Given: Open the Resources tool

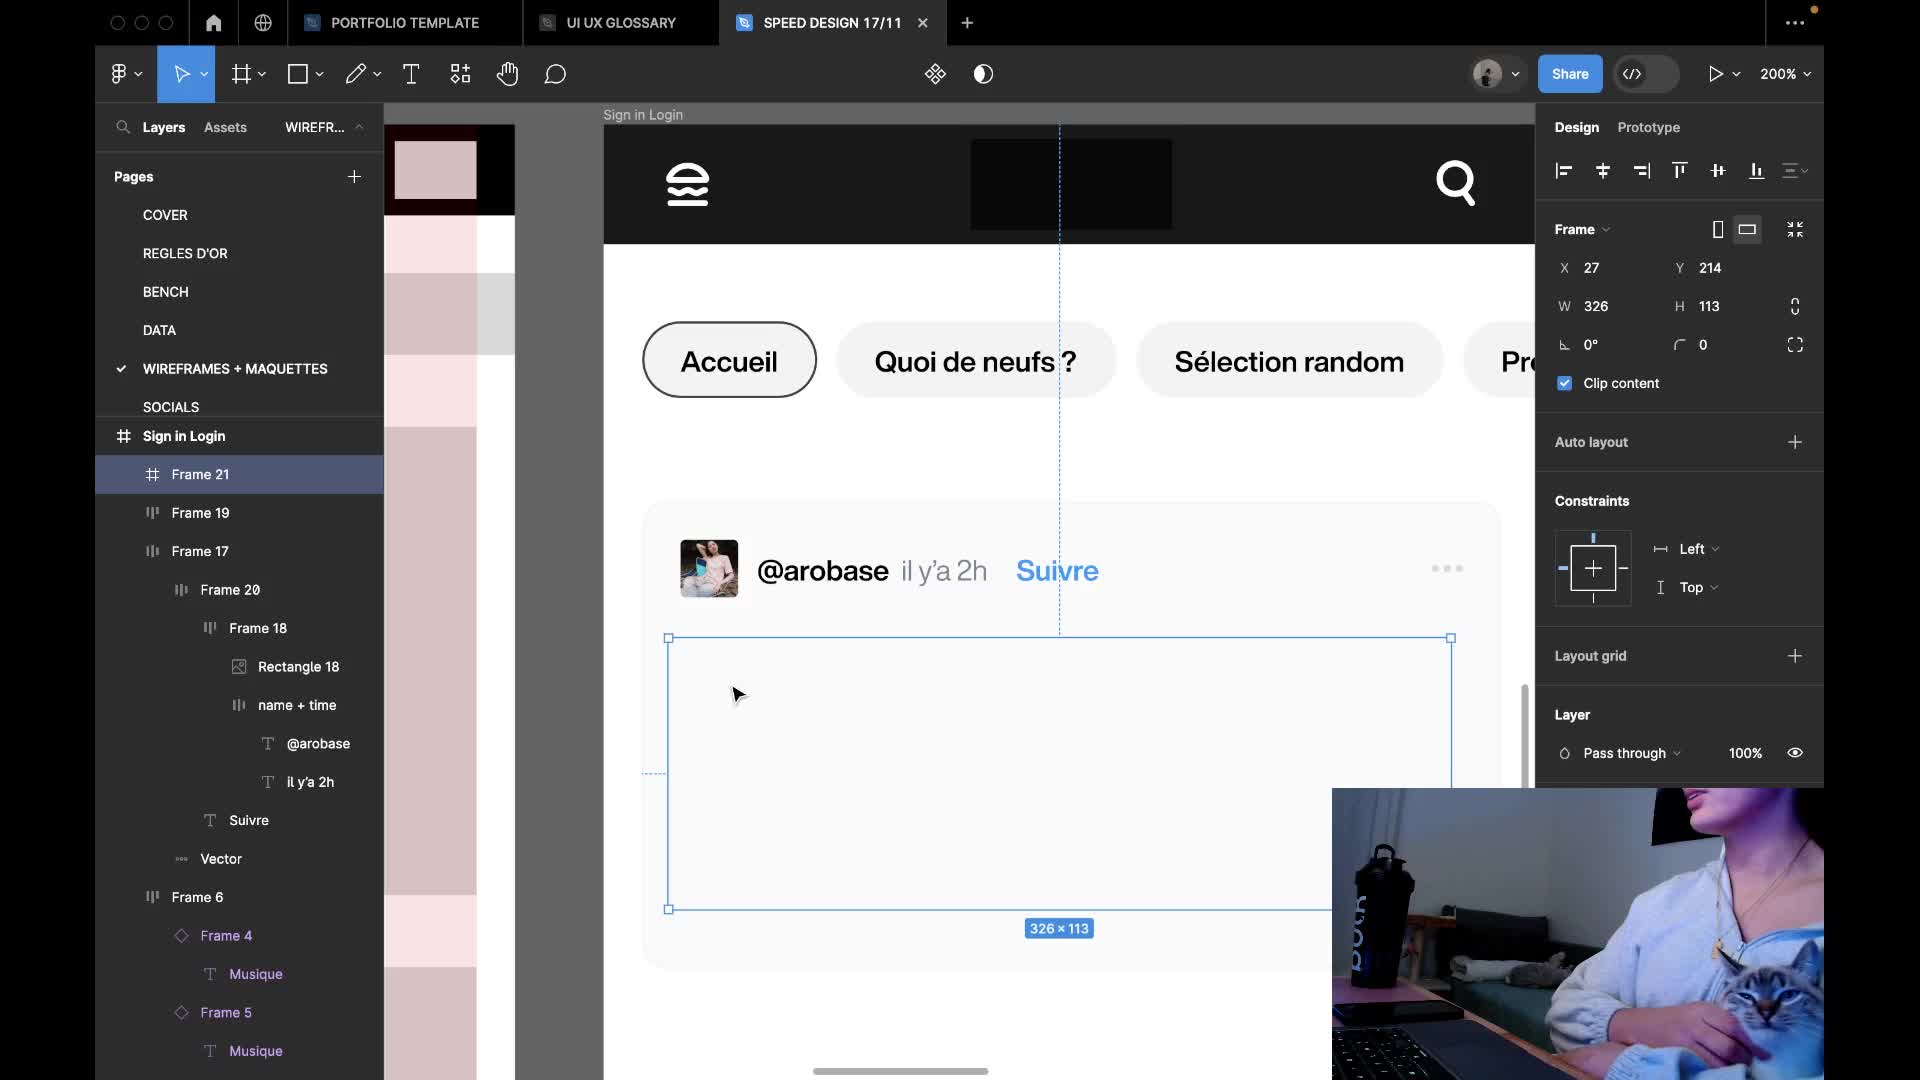Looking at the screenshot, I should [460, 74].
